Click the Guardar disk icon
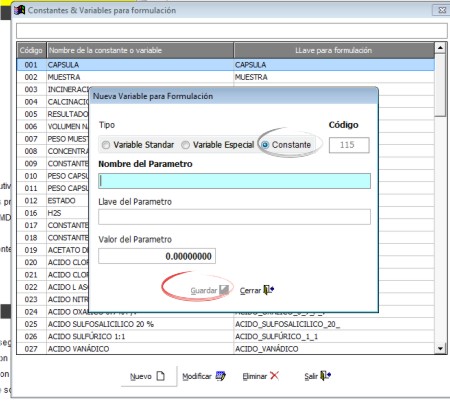Viewport: 450px width, 402px height. (x=224, y=290)
